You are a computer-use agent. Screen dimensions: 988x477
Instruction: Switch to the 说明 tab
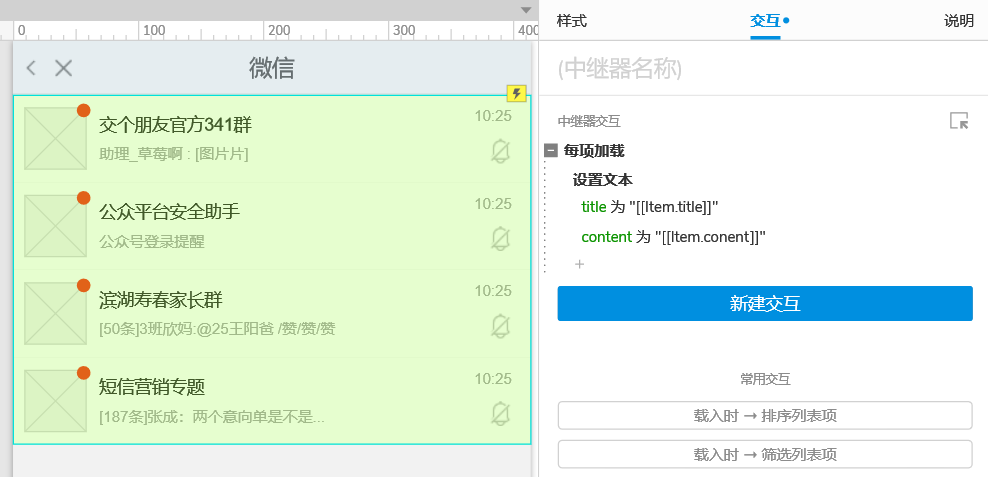pos(958,21)
